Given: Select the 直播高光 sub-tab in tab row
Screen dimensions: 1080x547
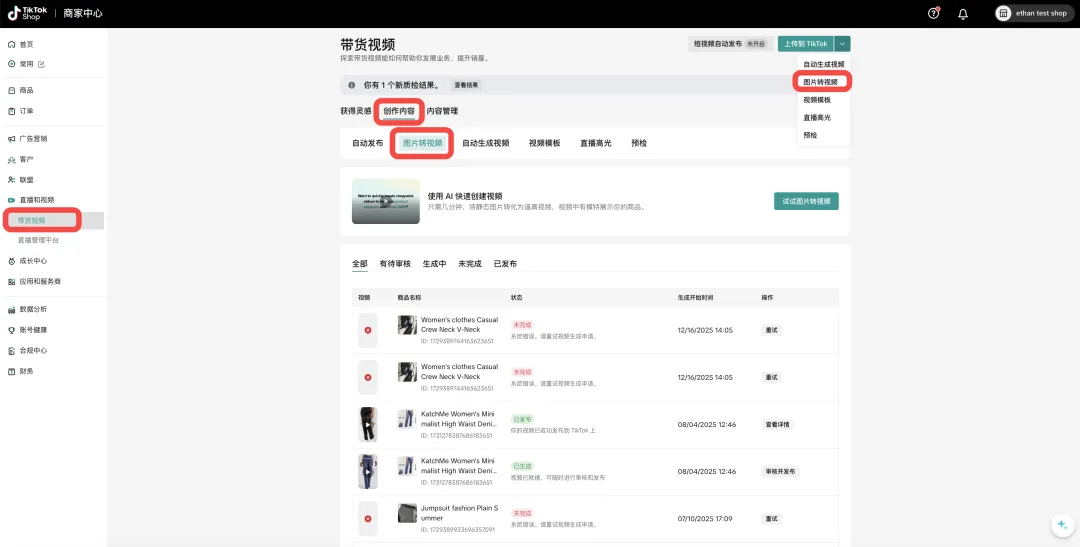Looking at the screenshot, I should (x=596, y=143).
